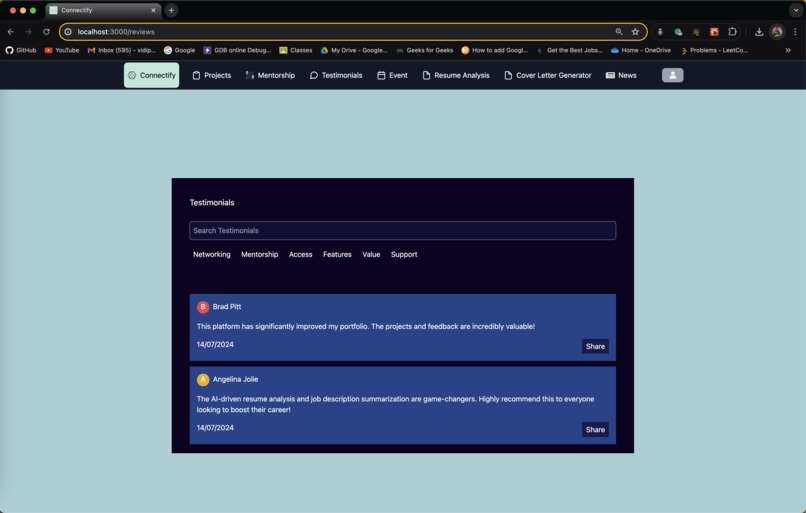Image resolution: width=806 pixels, height=513 pixels.
Task: Open the Home - OneDrive bookmark
Action: (640, 50)
